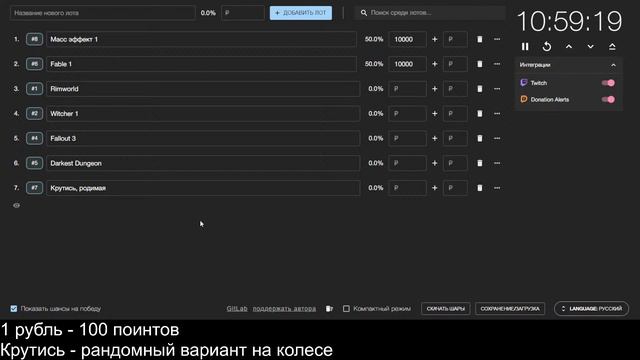Screen dimensions: 640x360
Task: Open поддержать автора link
Action: click(x=284, y=309)
